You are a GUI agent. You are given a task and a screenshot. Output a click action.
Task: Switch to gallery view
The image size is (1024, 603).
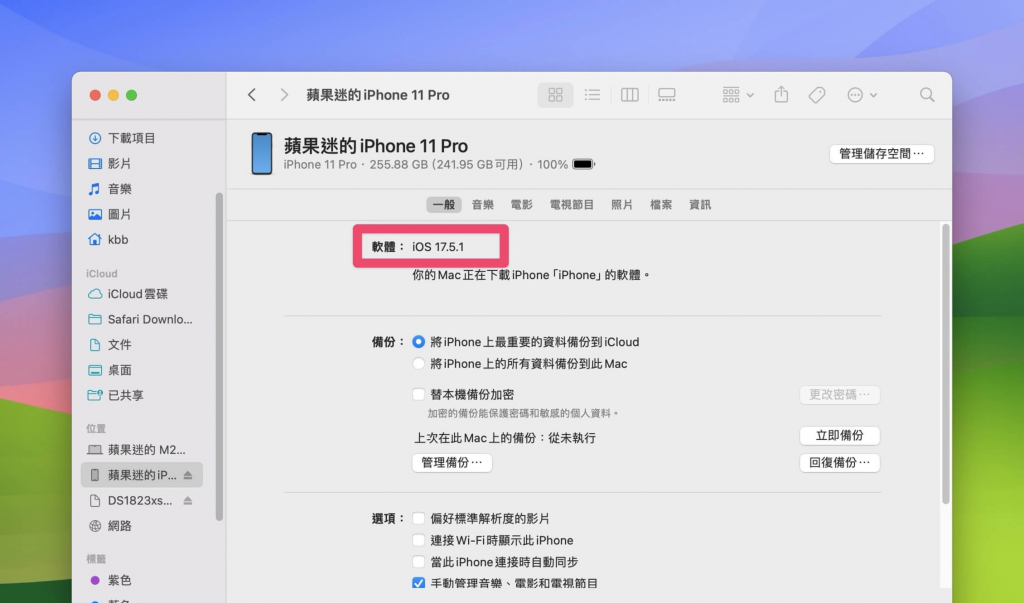point(667,95)
